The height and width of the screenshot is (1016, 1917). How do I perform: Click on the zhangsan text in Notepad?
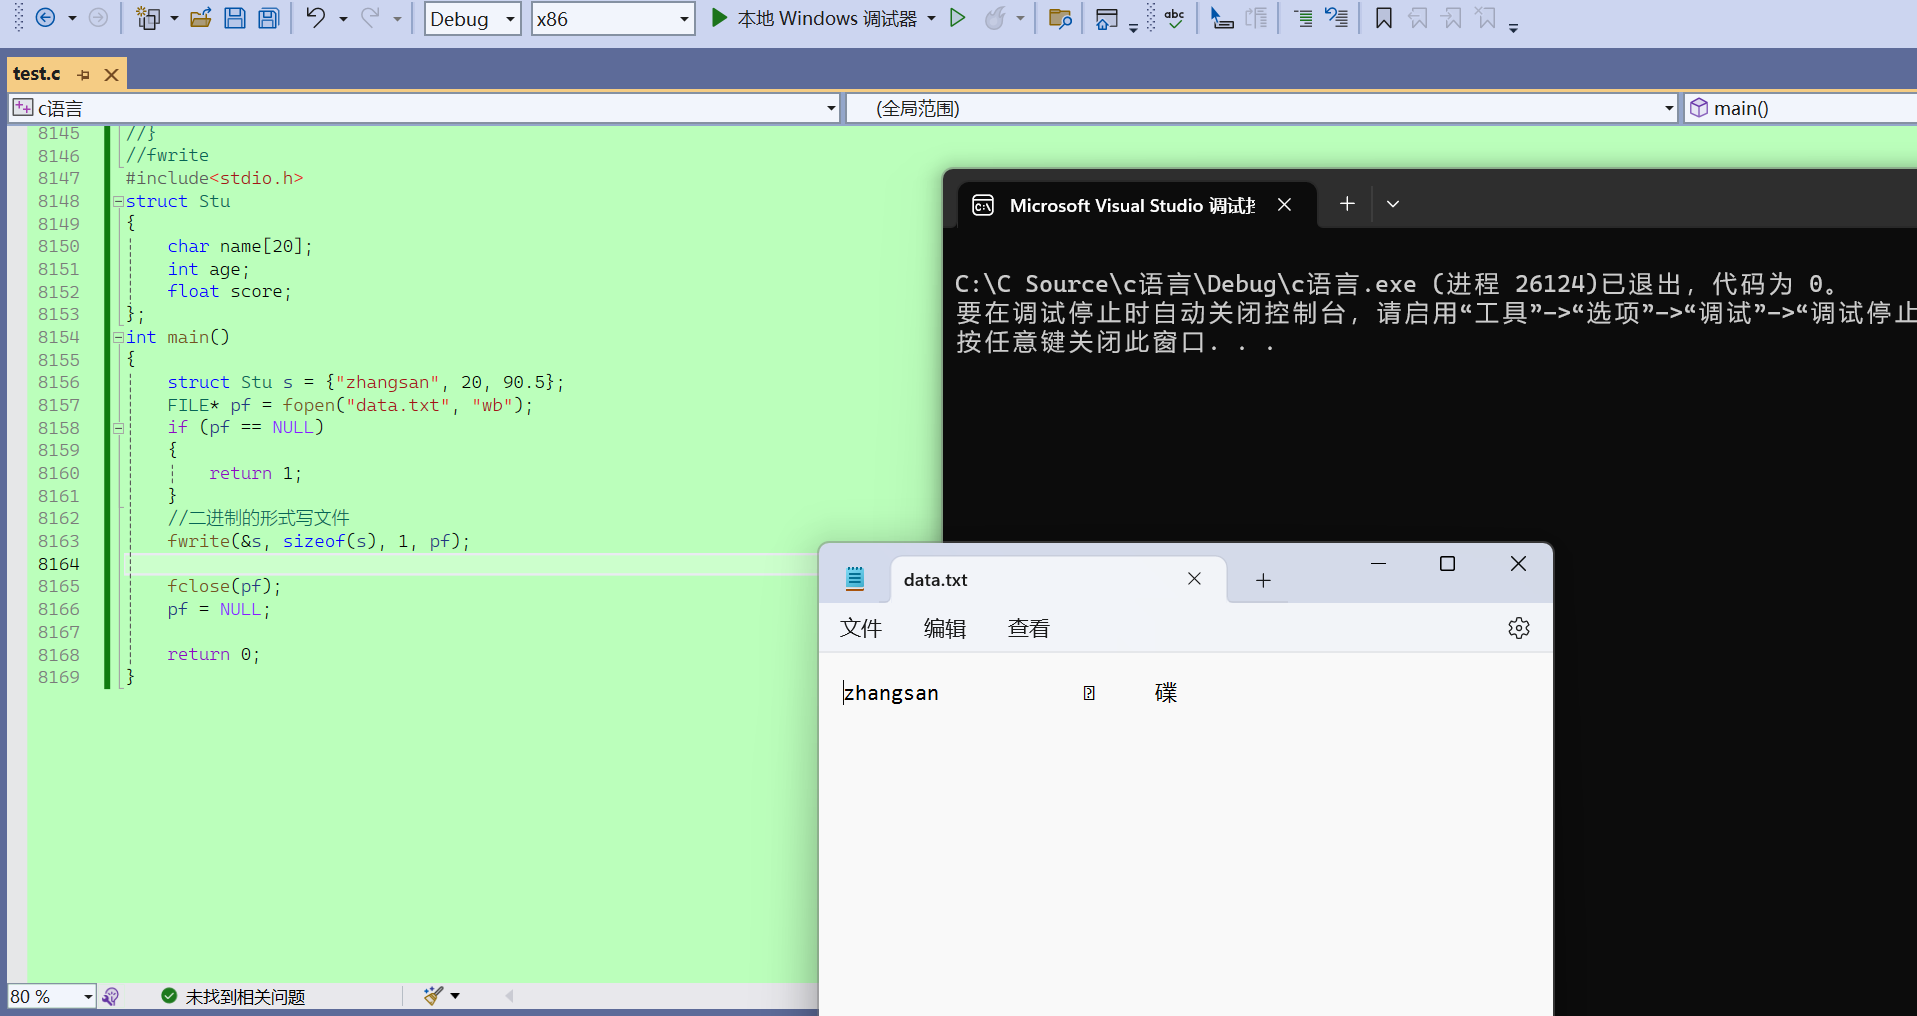coord(891,693)
